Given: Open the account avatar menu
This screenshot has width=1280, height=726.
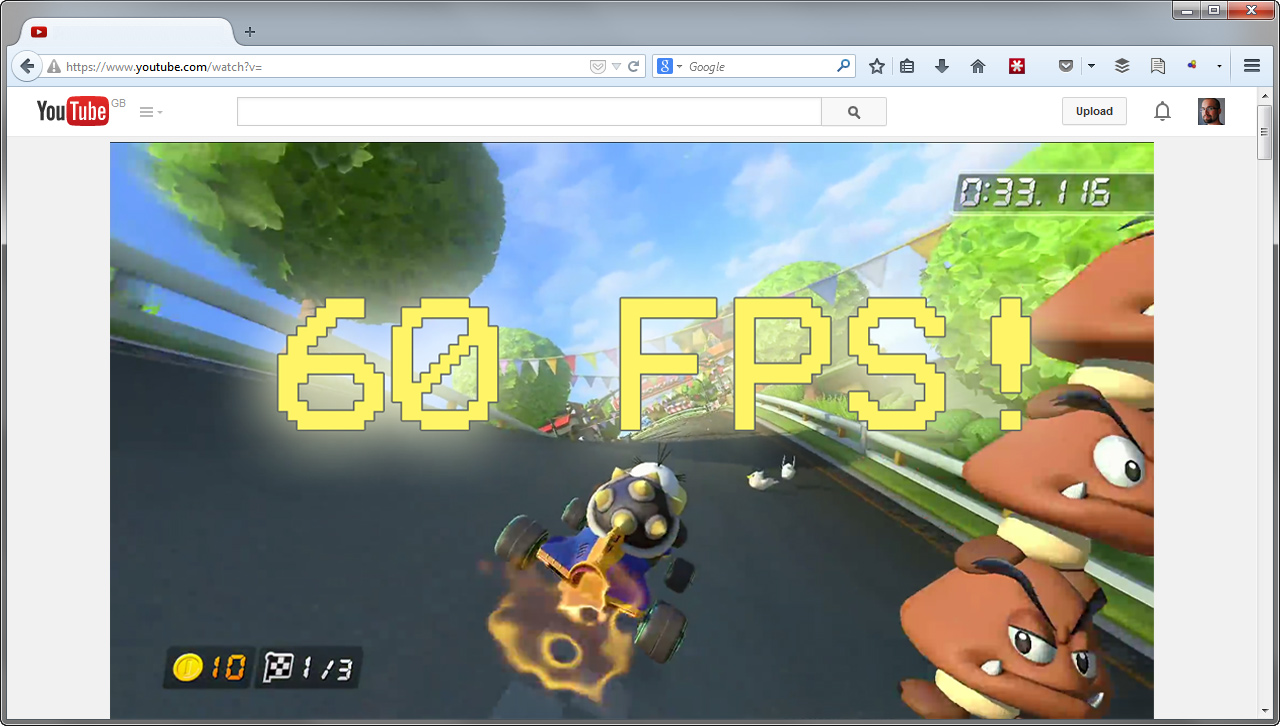Looking at the screenshot, I should click(1210, 112).
